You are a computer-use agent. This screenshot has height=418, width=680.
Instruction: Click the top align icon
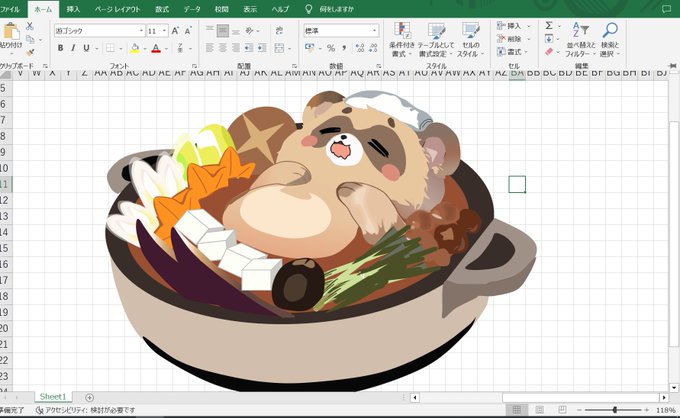pyautogui.click(x=210, y=30)
